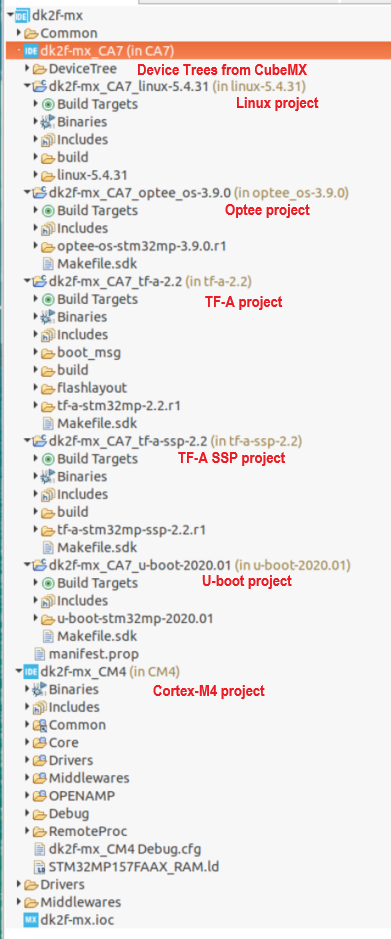
Task: Click the OPENAMP folder icon in CM4 project
Action: click(40, 796)
